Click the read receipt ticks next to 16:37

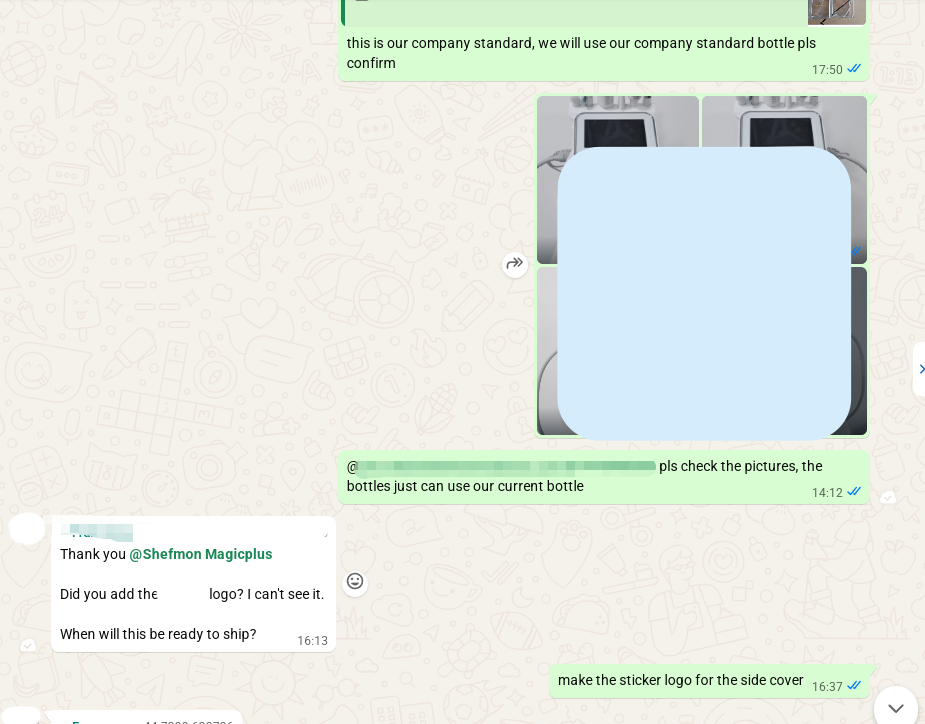pyautogui.click(x=854, y=686)
